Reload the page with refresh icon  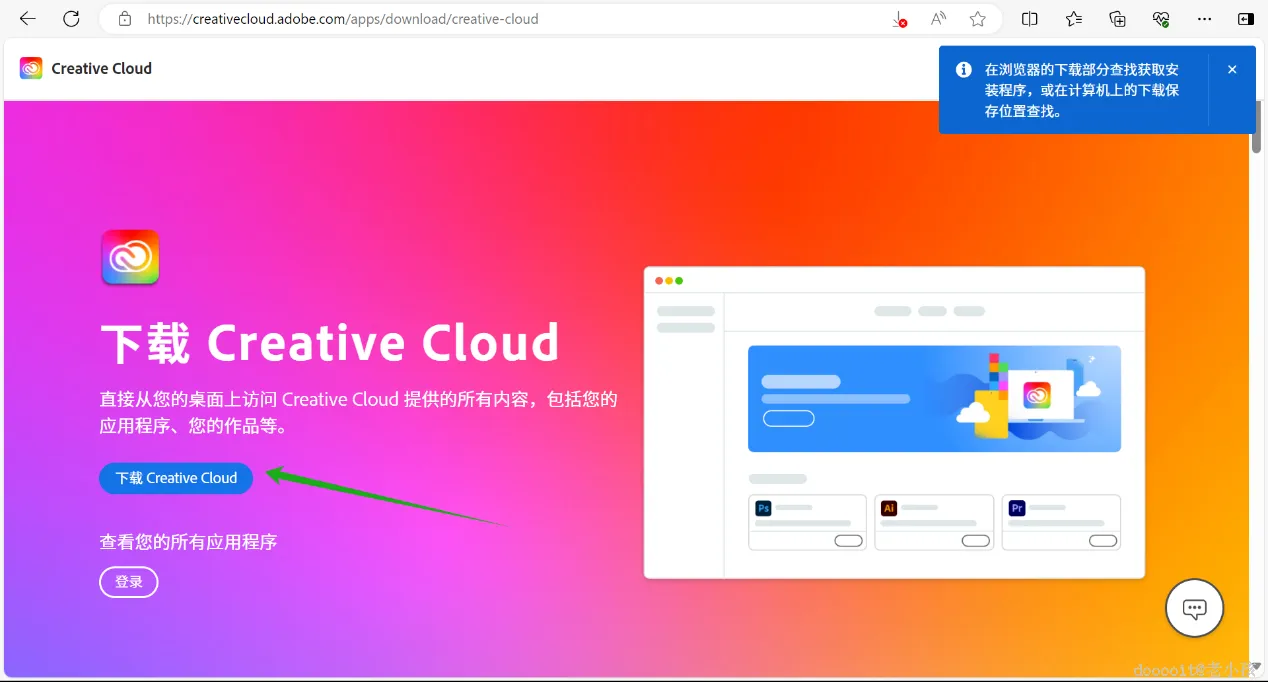click(71, 19)
